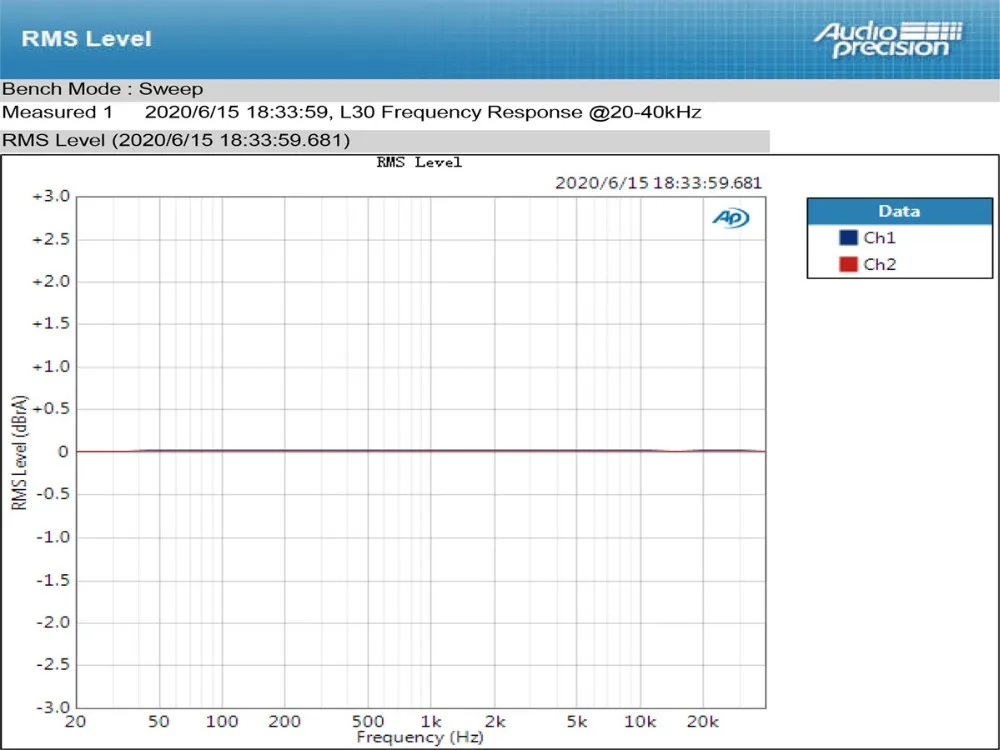Click the +1.5 y-axis value
This screenshot has height=750, width=1000.
coord(52,324)
